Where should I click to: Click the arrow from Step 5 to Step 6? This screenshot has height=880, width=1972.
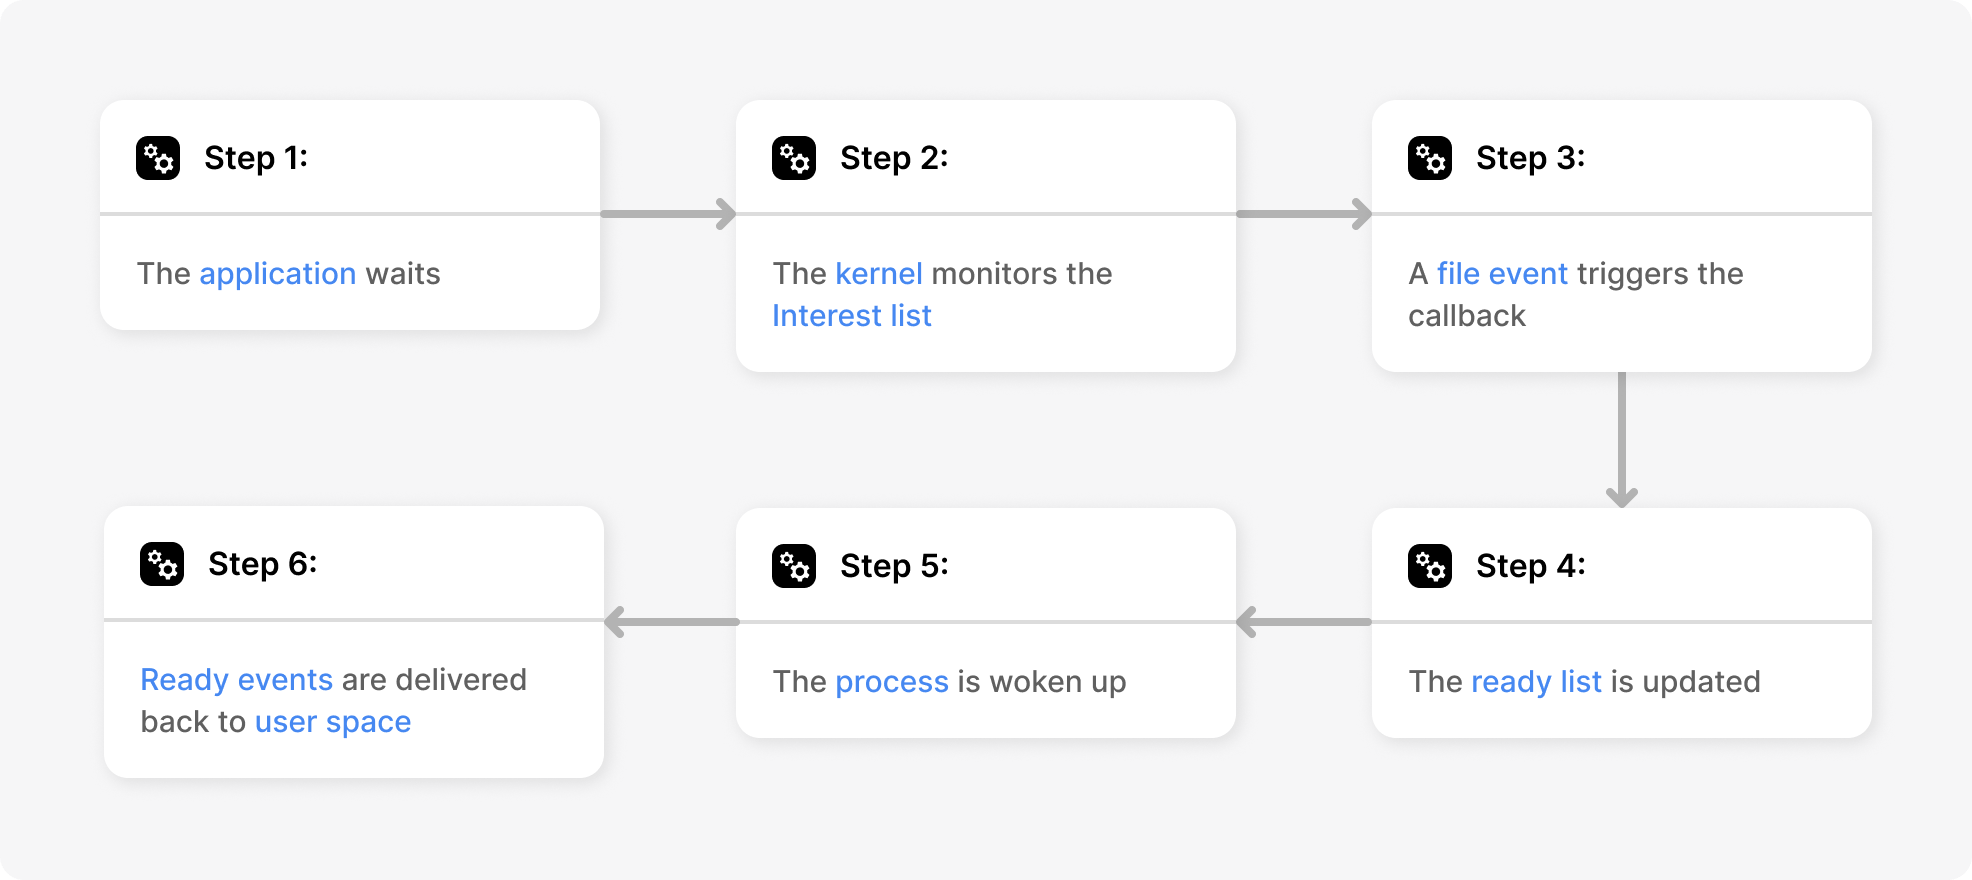(670, 621)
